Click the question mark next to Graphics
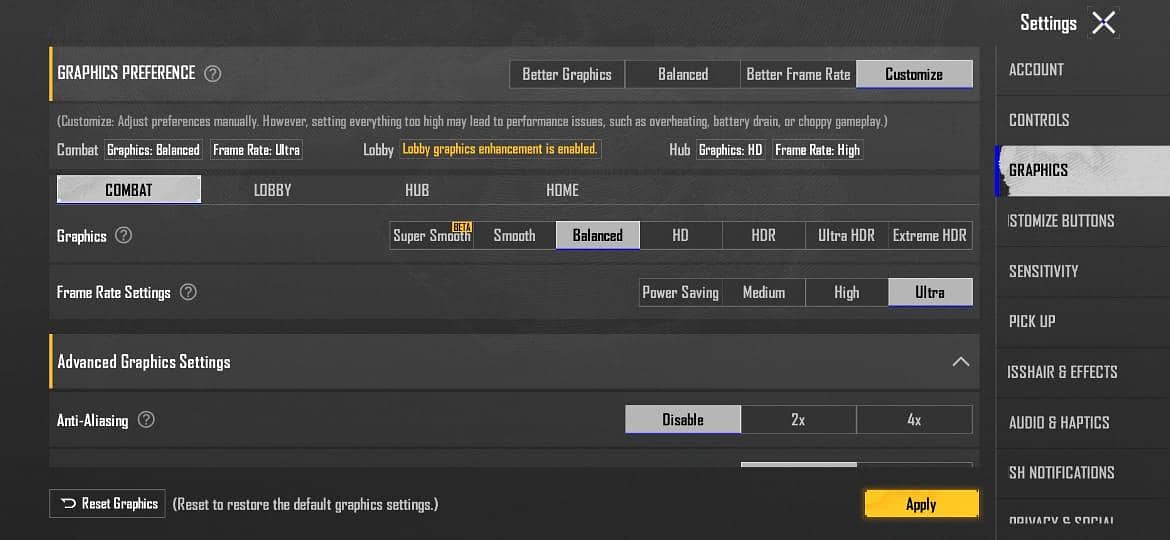Viewport: 1170px width, 540px height. click(x=123, y=236)
